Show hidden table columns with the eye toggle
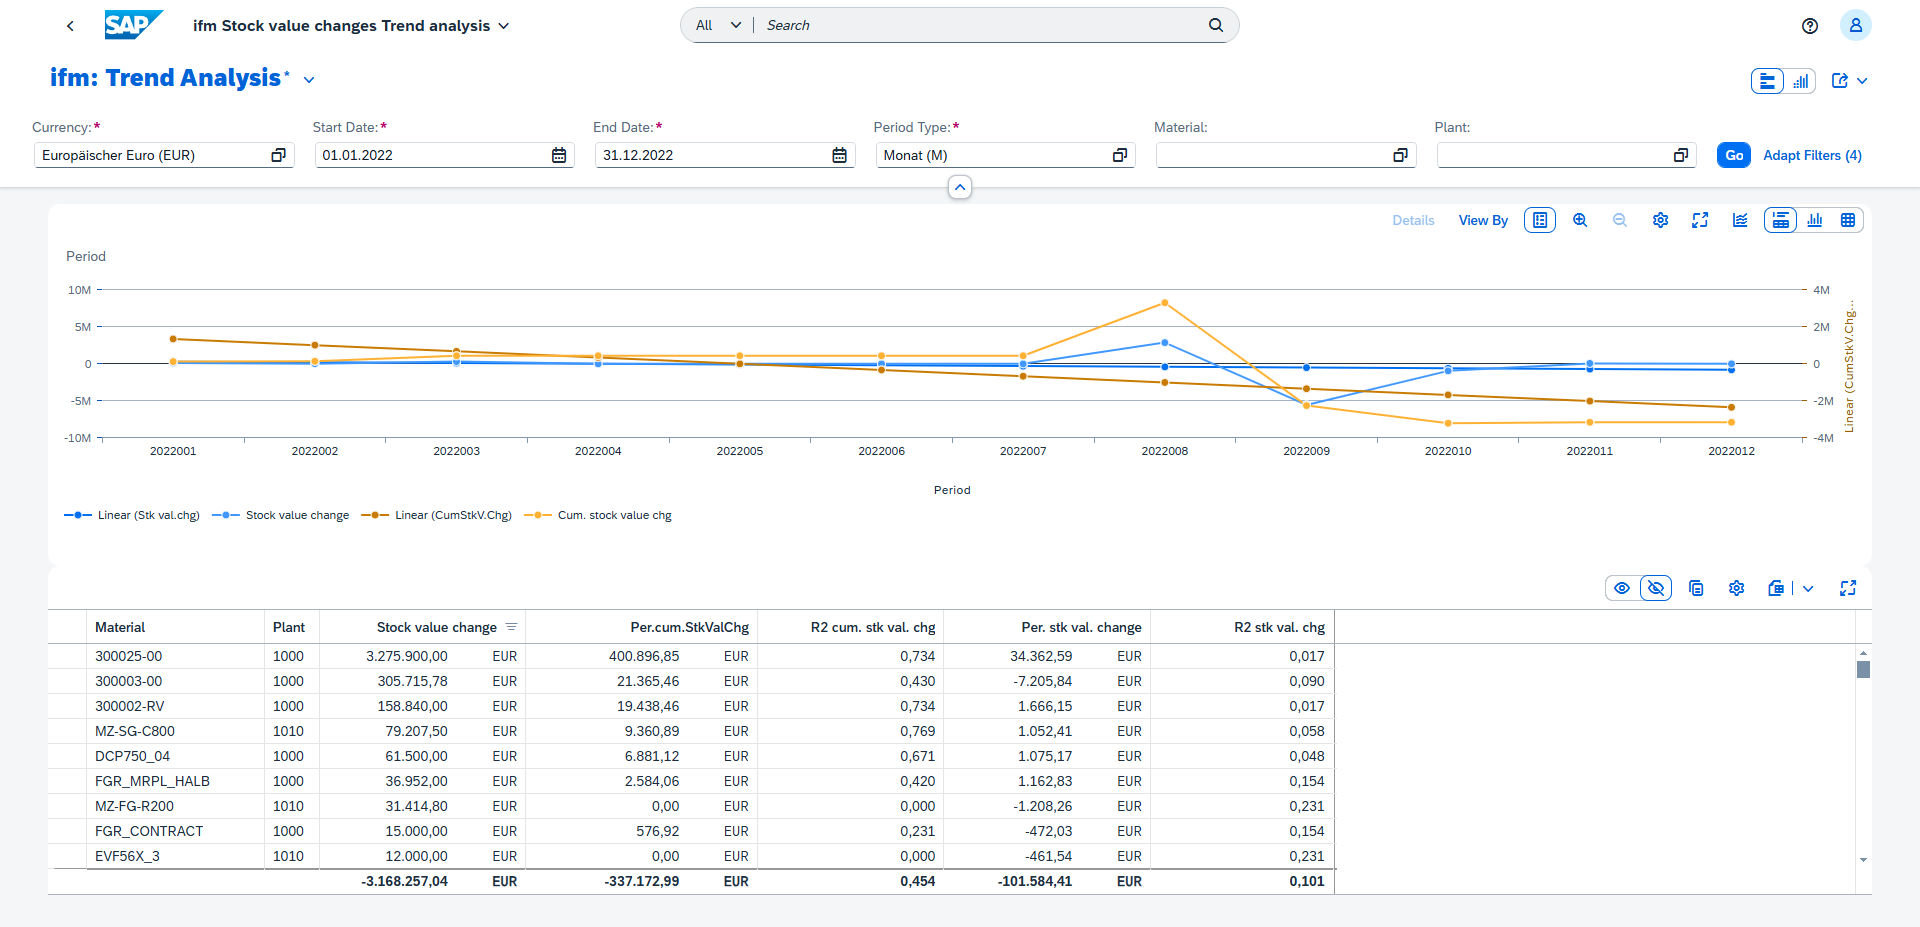 coord(1622,588)
